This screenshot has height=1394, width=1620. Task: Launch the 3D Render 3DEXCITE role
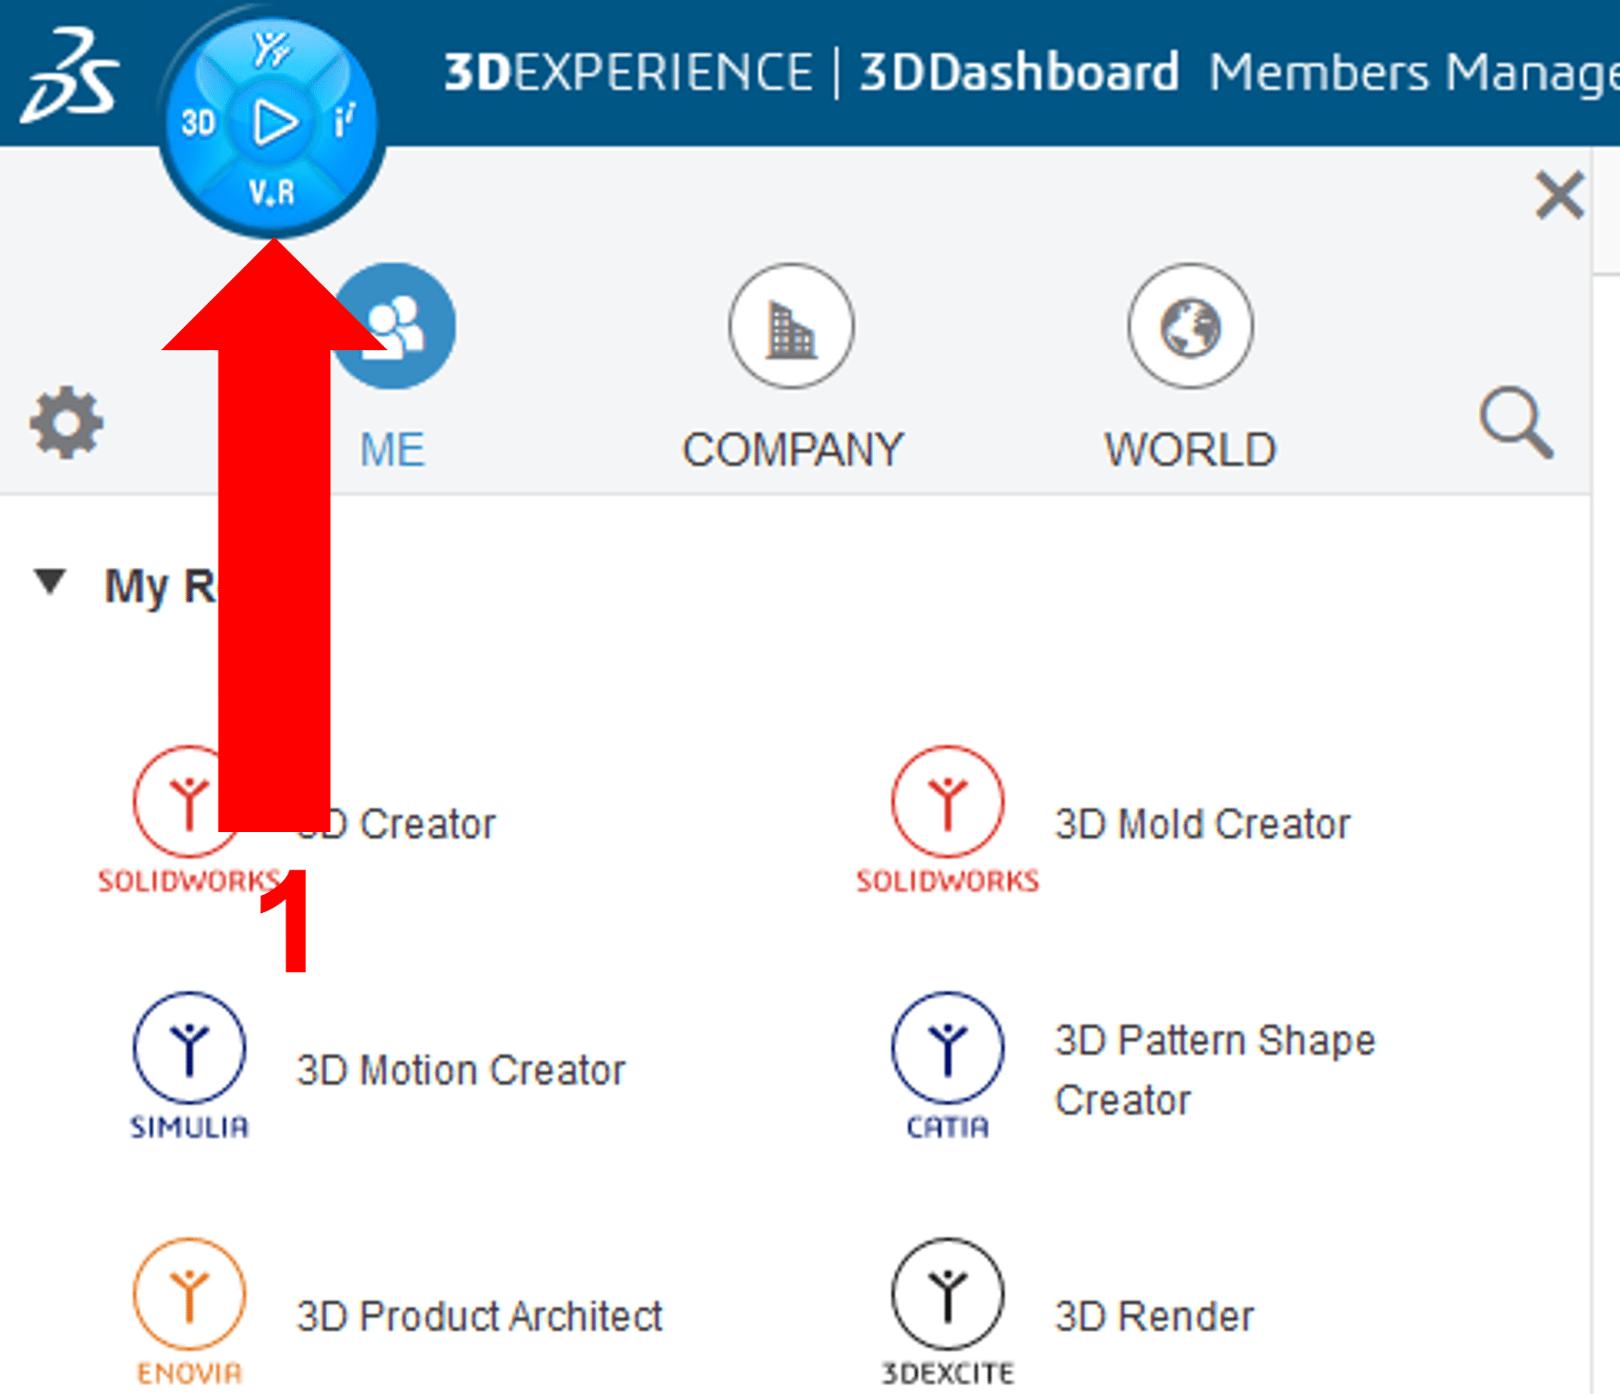[x=1153, y=1315]
